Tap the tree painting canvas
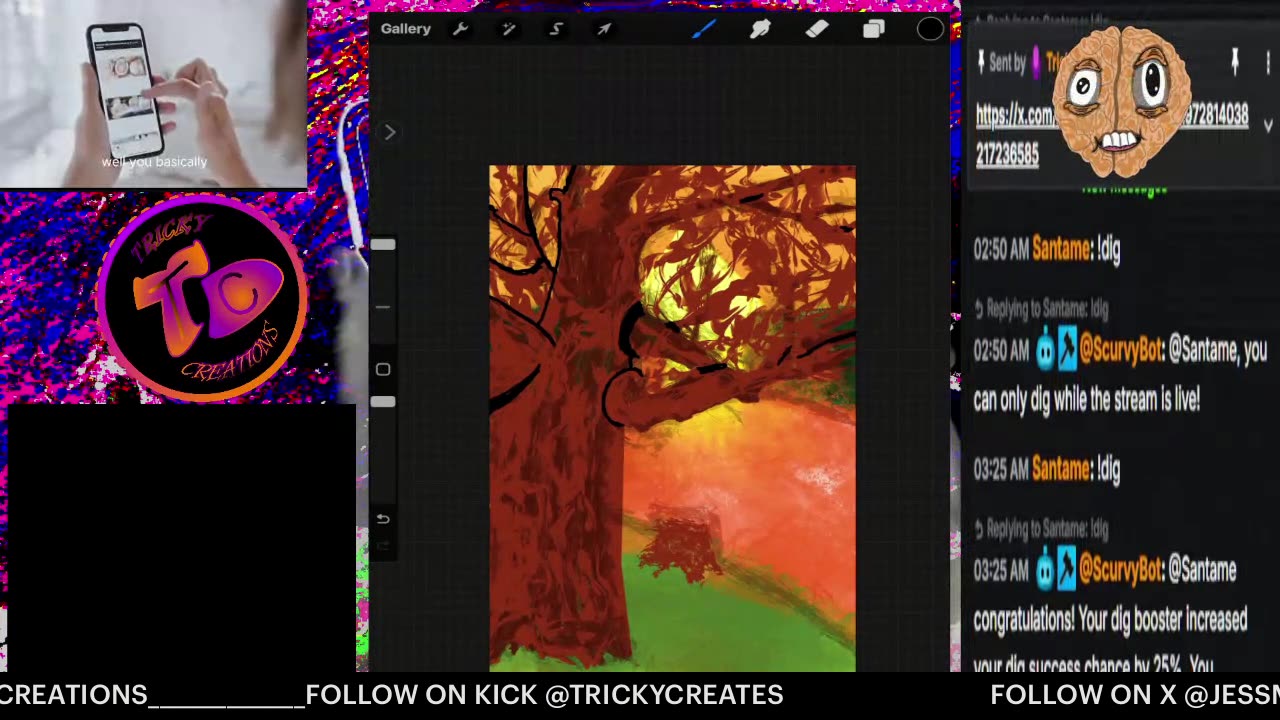Viewport: 1280px width, 720px height. pos(672,418)
